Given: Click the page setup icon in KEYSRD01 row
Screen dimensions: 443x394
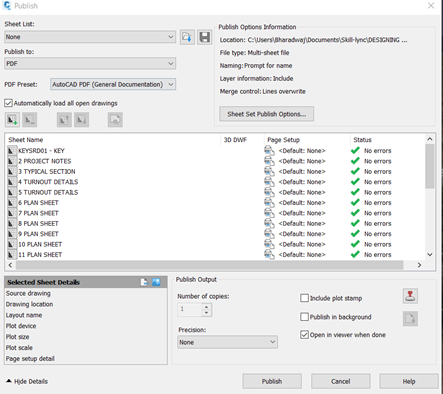Looking at the screenshot, I should pyautogui.click(x=269, y=151).
